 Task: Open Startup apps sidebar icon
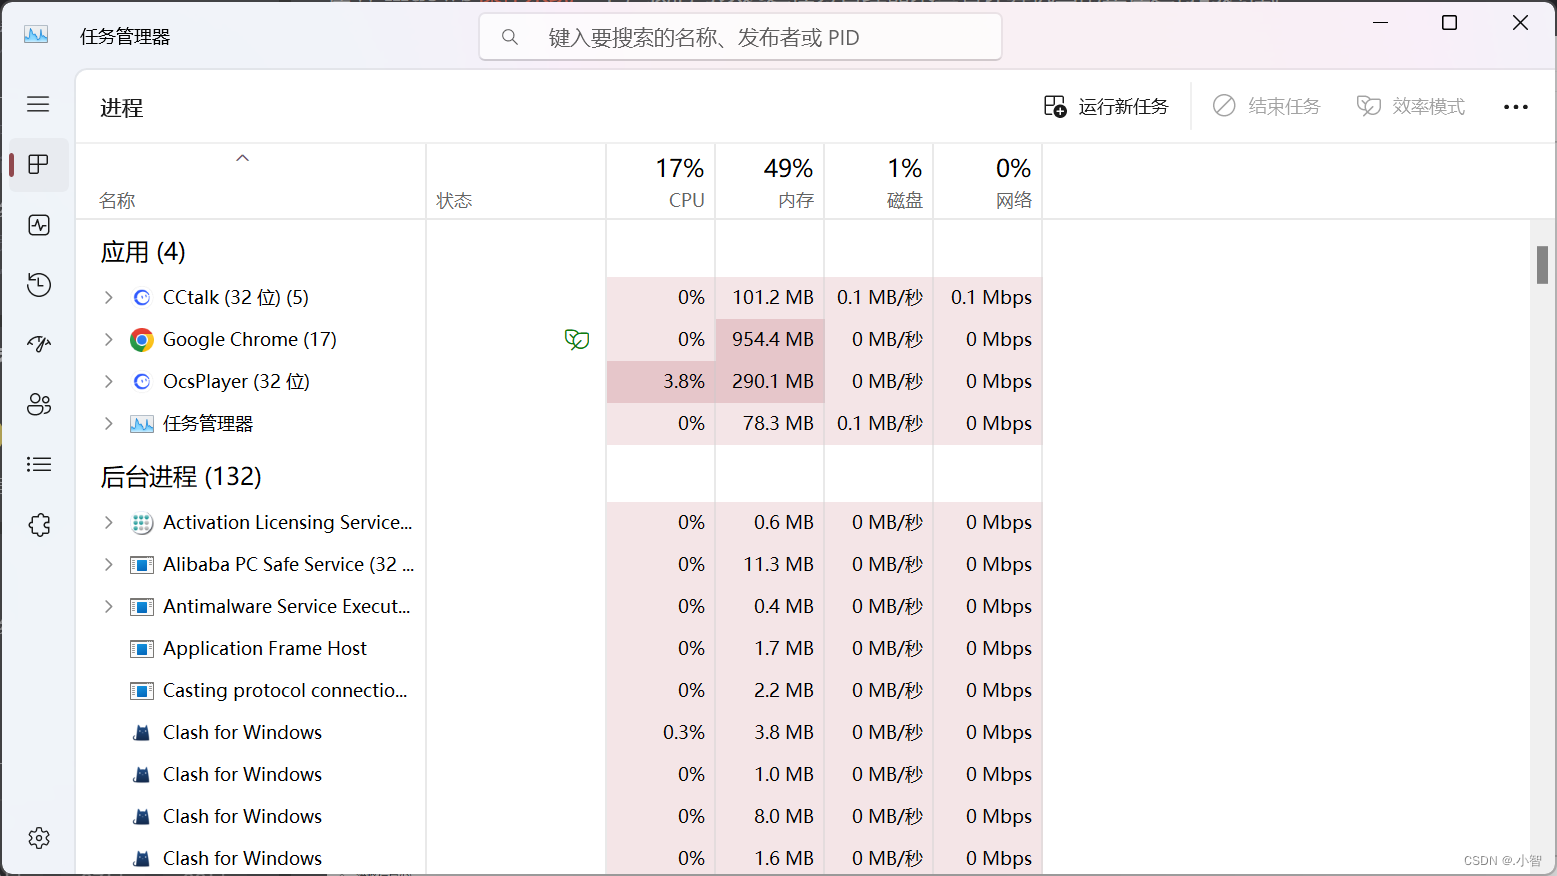coord(39,345)
